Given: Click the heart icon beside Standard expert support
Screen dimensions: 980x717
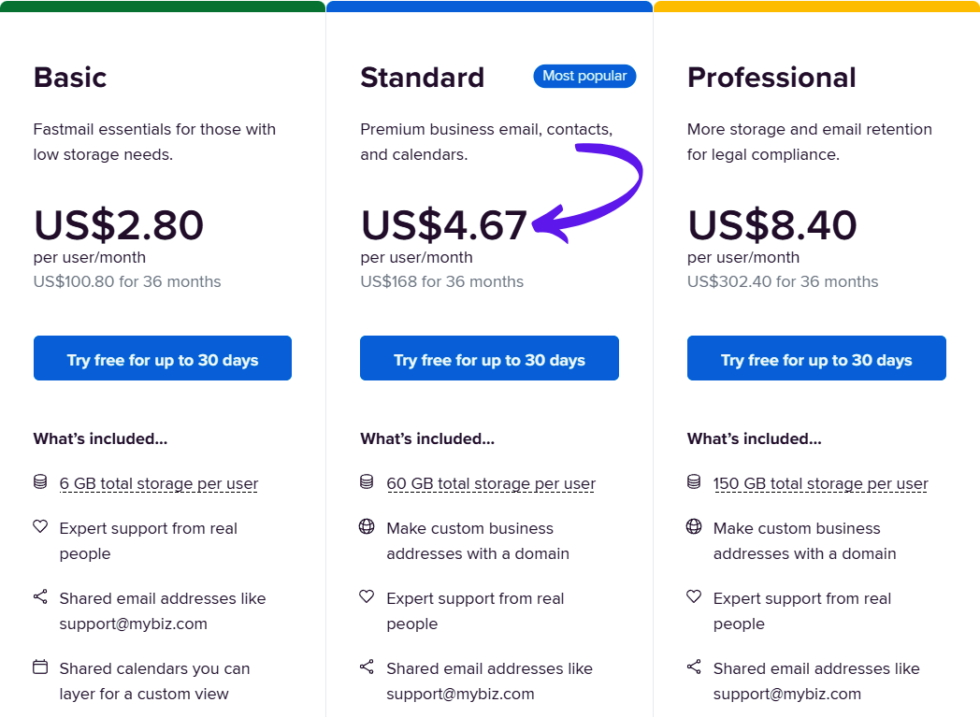Looking at the screenshot, I should point(367,597).
